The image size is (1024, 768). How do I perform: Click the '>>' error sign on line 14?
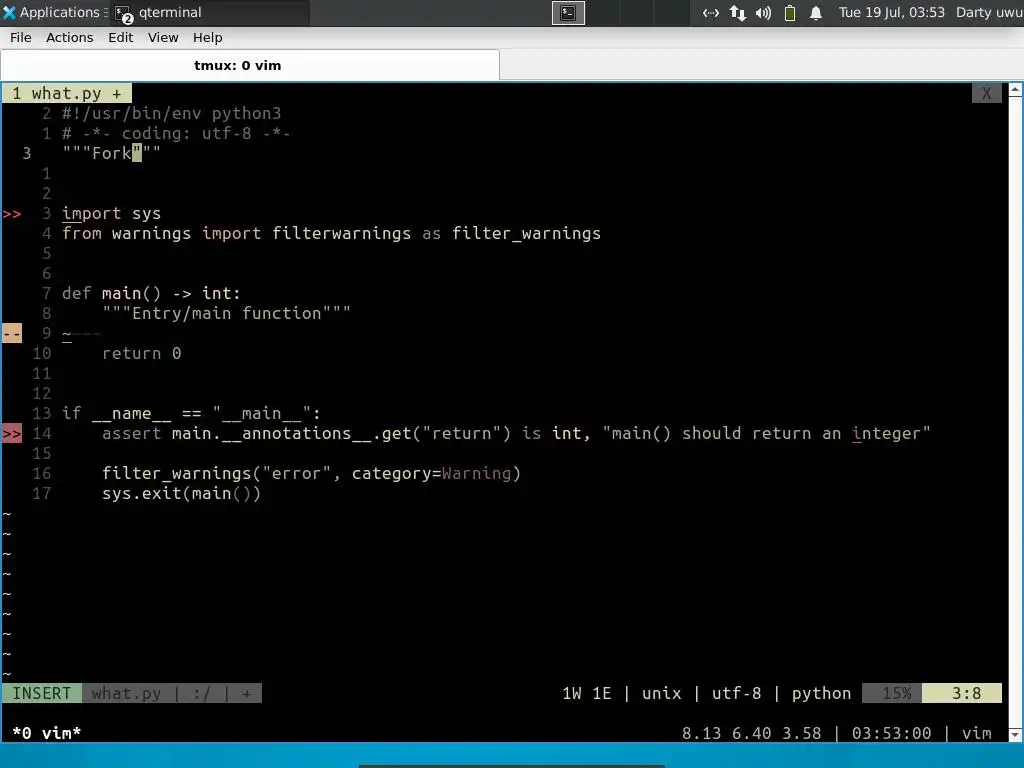pyautogui.click(x=12, y=434)
